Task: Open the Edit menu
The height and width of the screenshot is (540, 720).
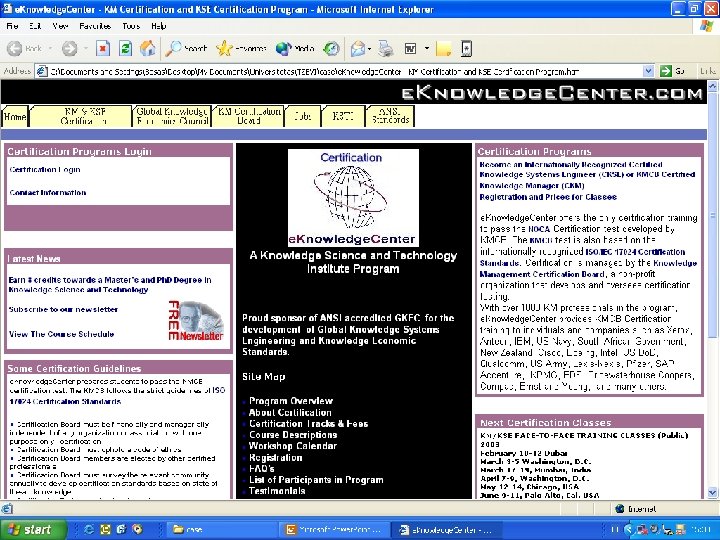Action: coord(35,26)
